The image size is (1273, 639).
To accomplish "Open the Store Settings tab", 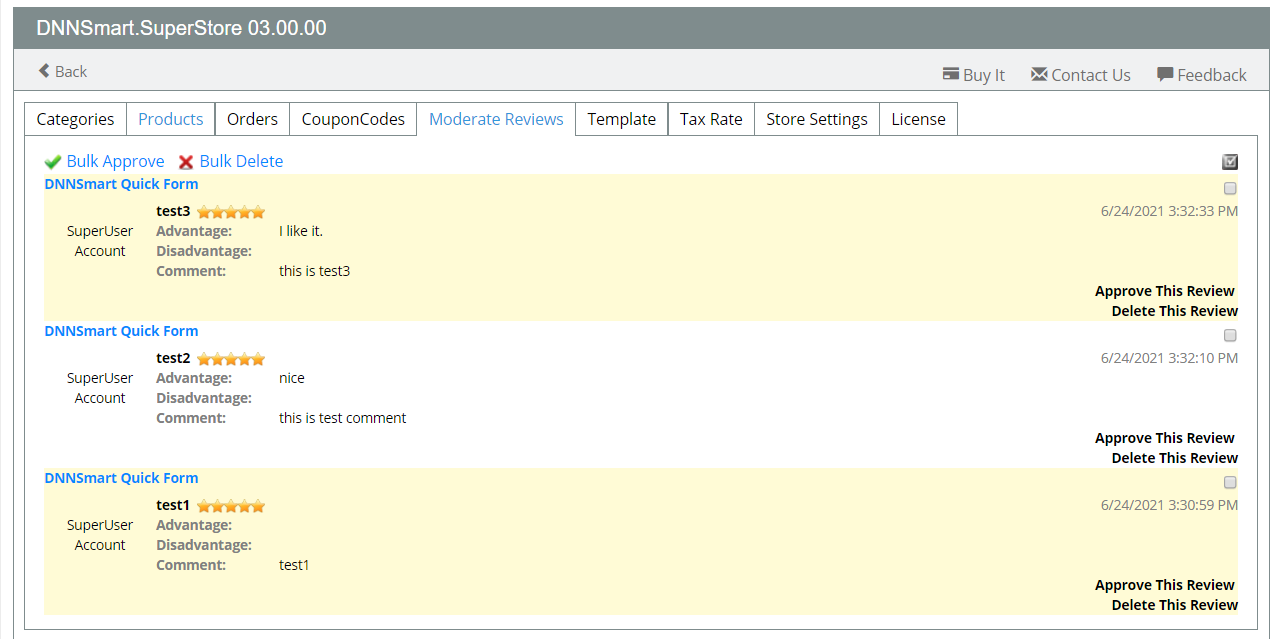I will pyautogui.click(x=817, y=119).
